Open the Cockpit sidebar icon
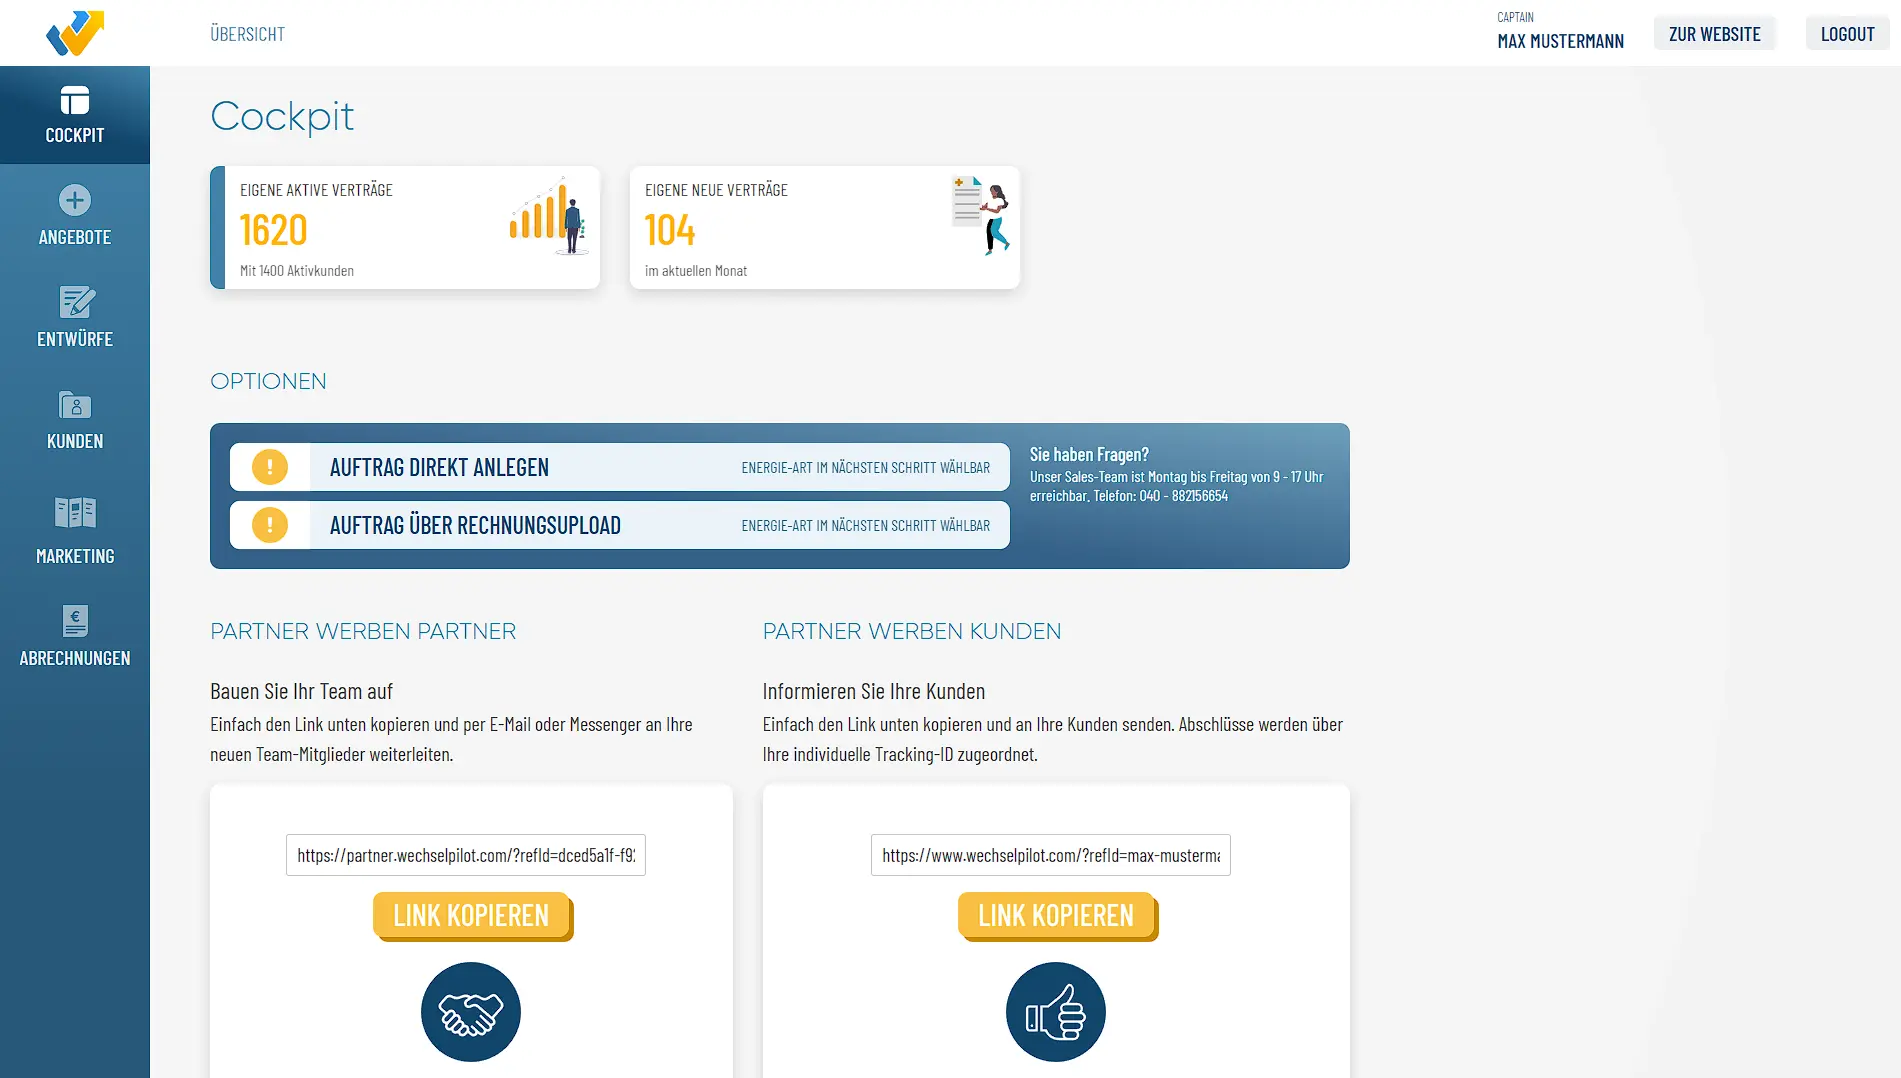Image resolution: width=1901 pixels, height=1078 pixels. click(75, 101)
